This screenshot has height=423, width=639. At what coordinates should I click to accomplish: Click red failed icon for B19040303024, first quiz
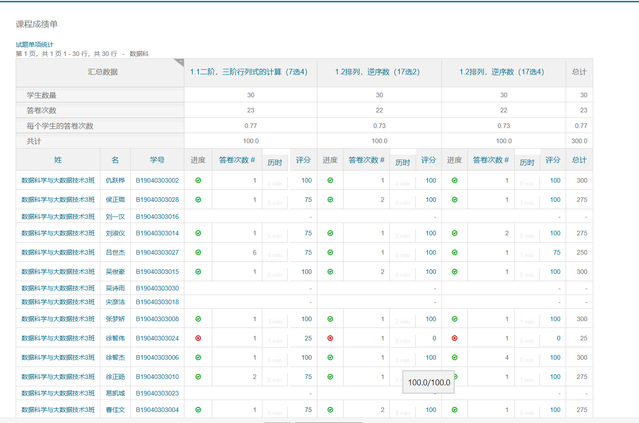coord(198,338)
